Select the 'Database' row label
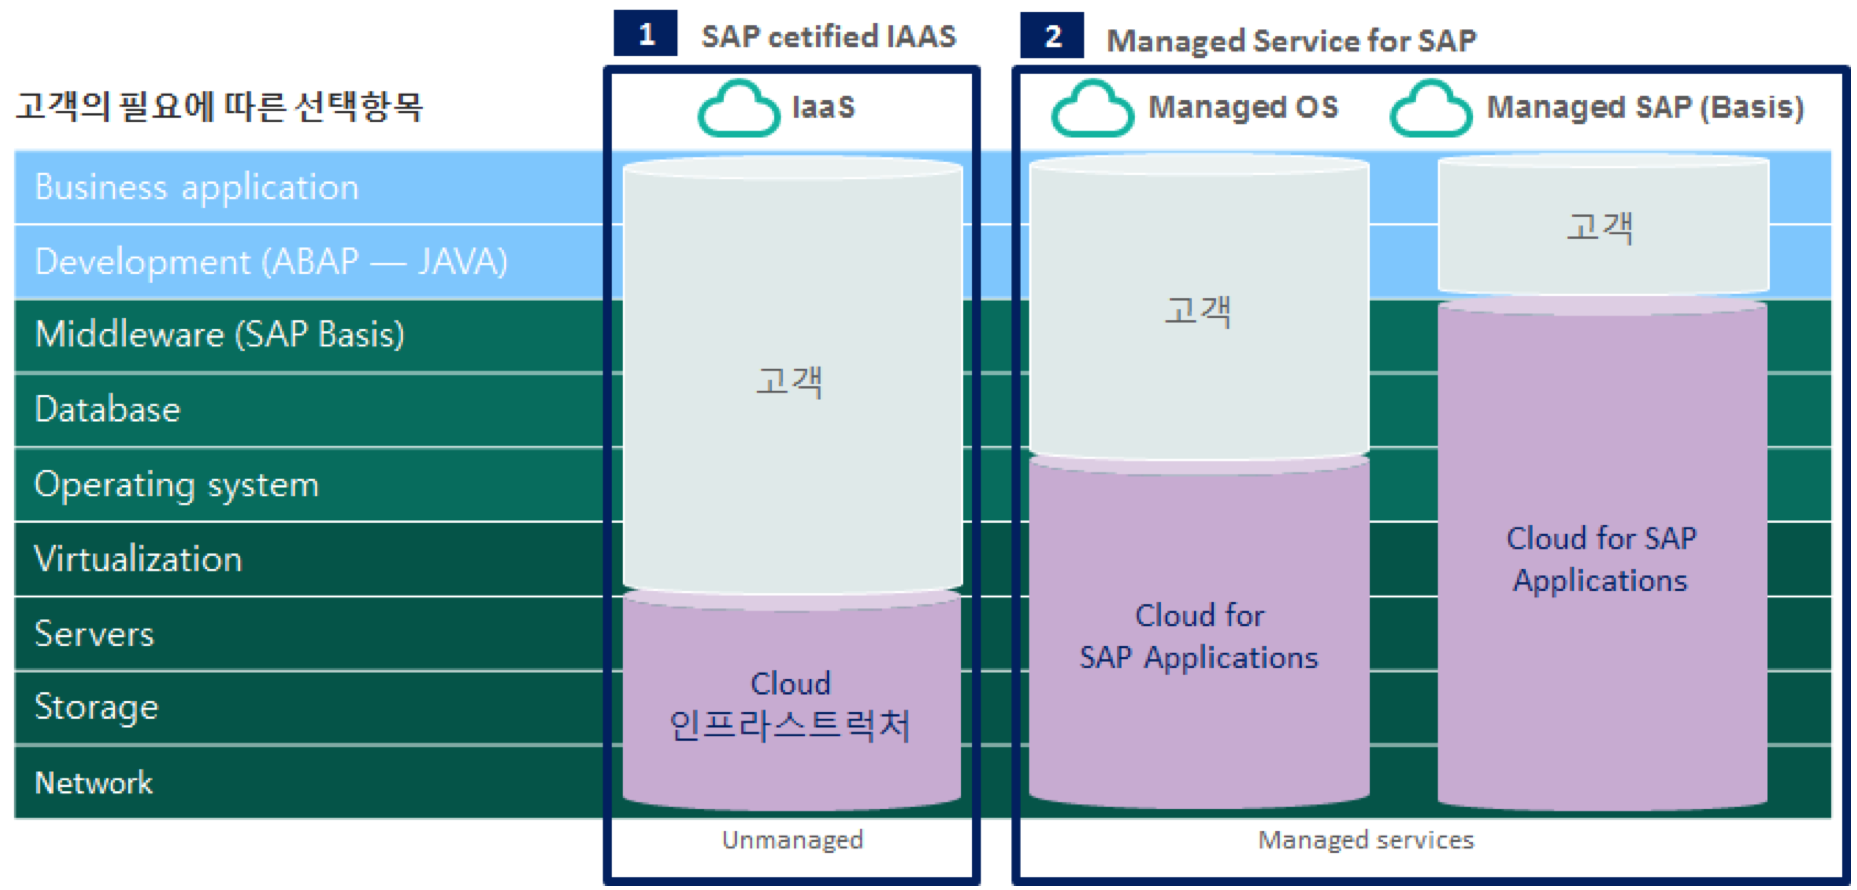1857x890 pixels. (107, 410)
